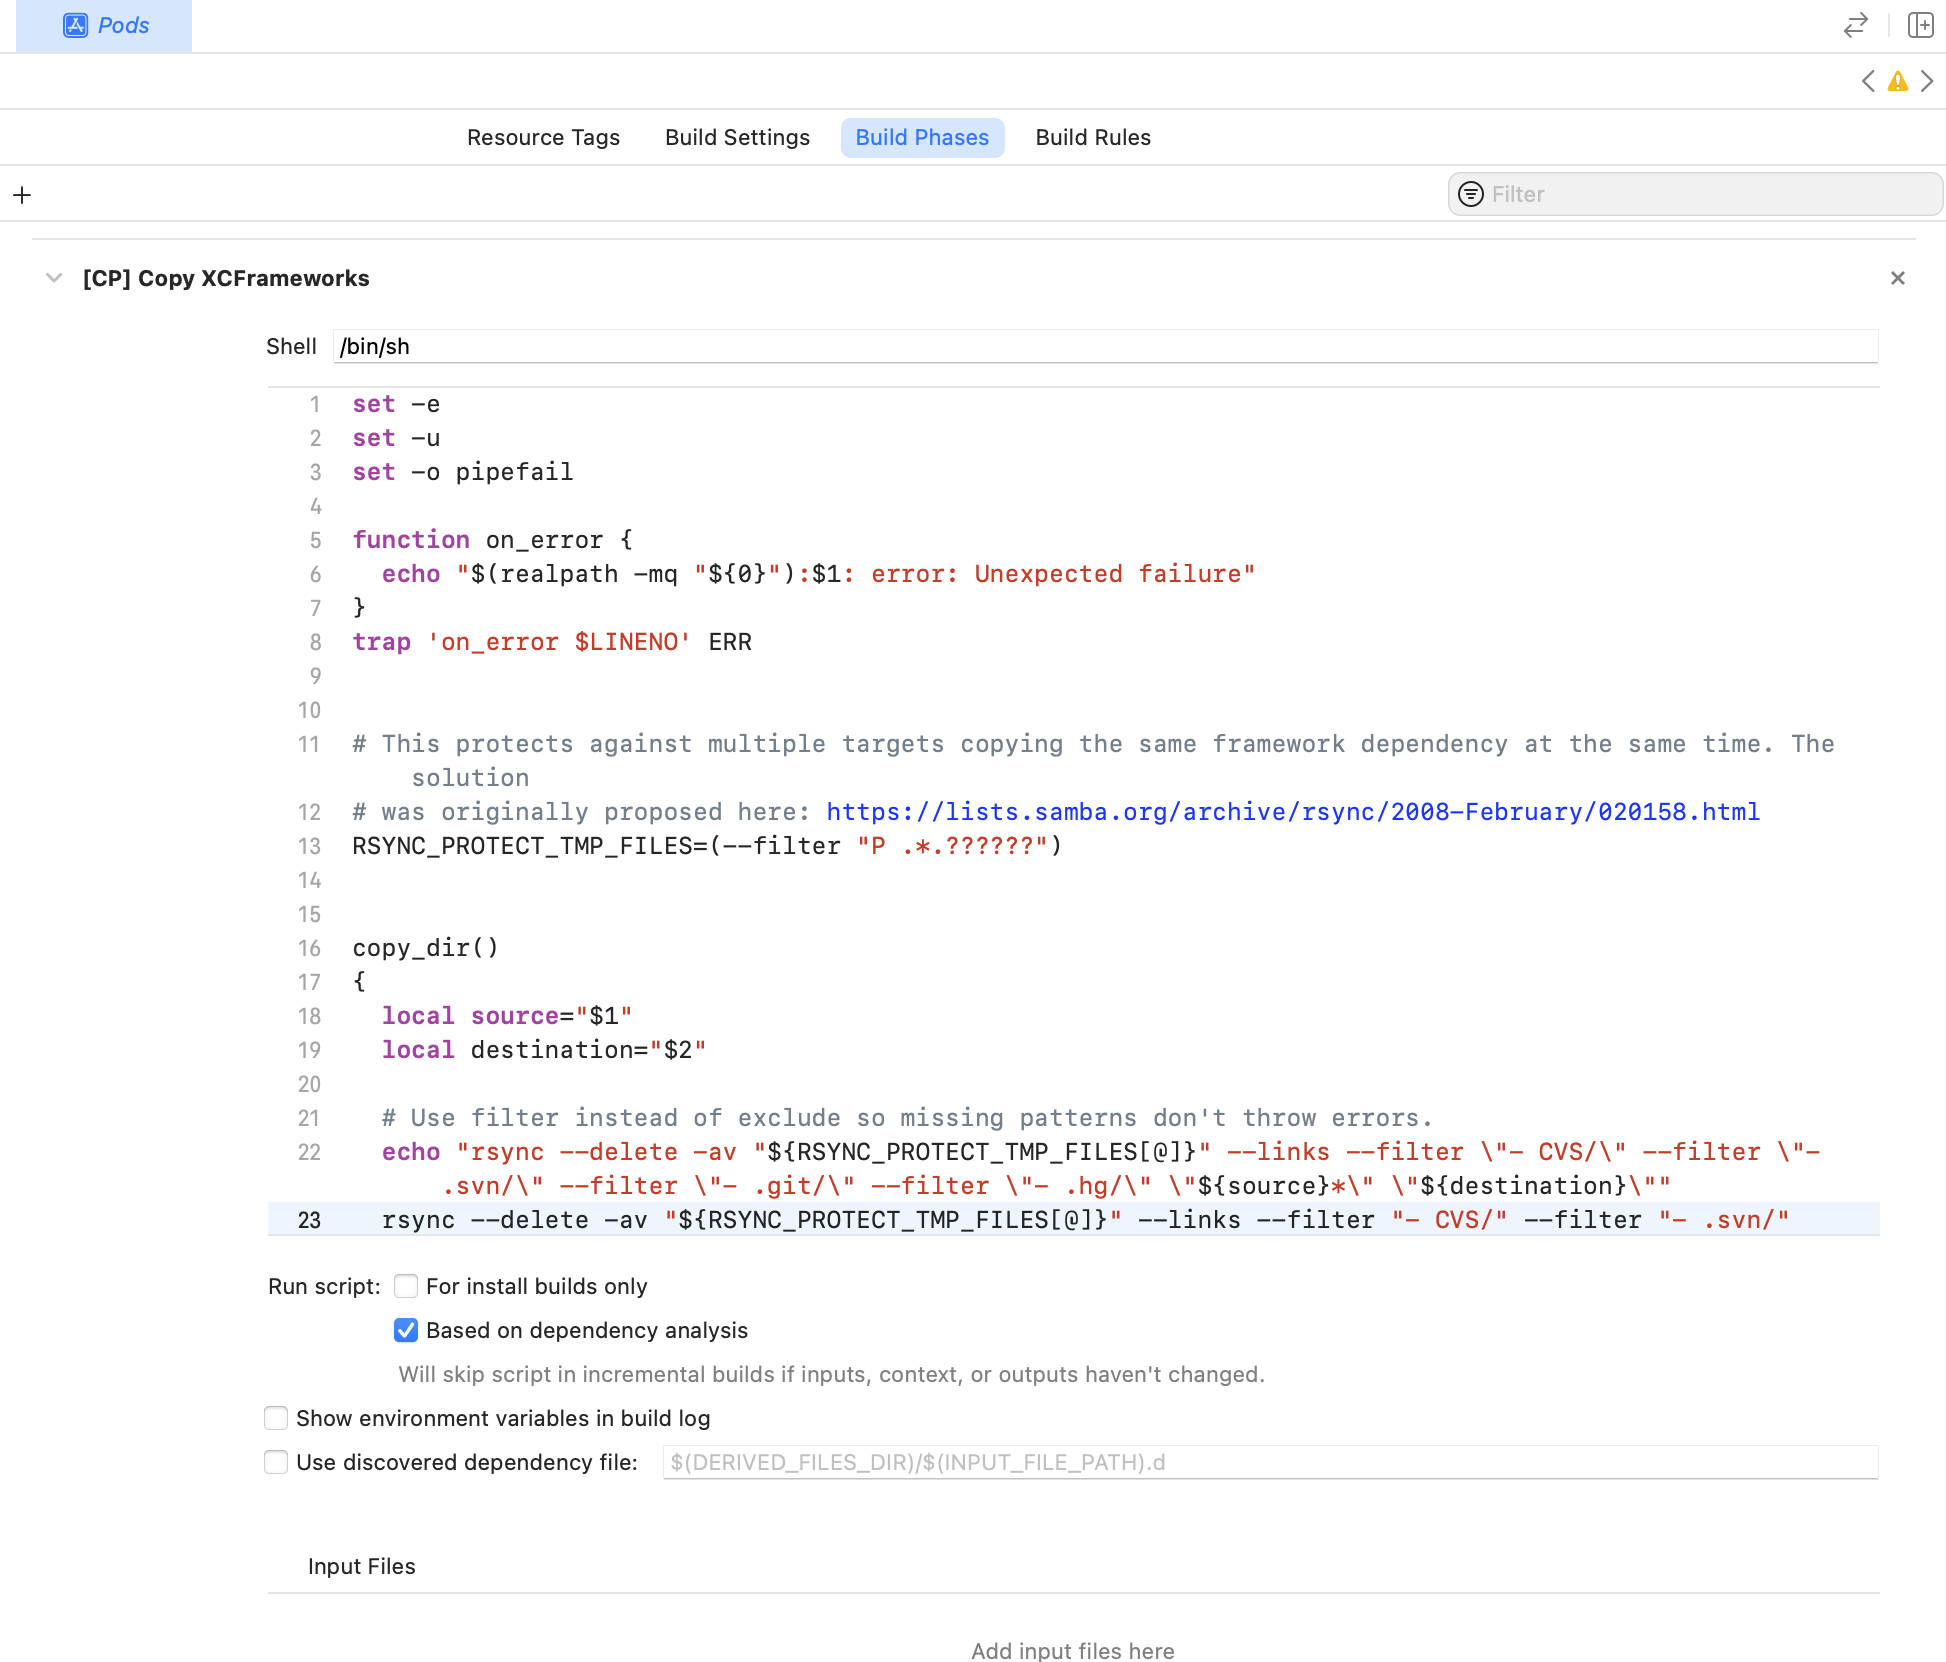
Task: Click the copy_dir() function line
Action: 425,948
